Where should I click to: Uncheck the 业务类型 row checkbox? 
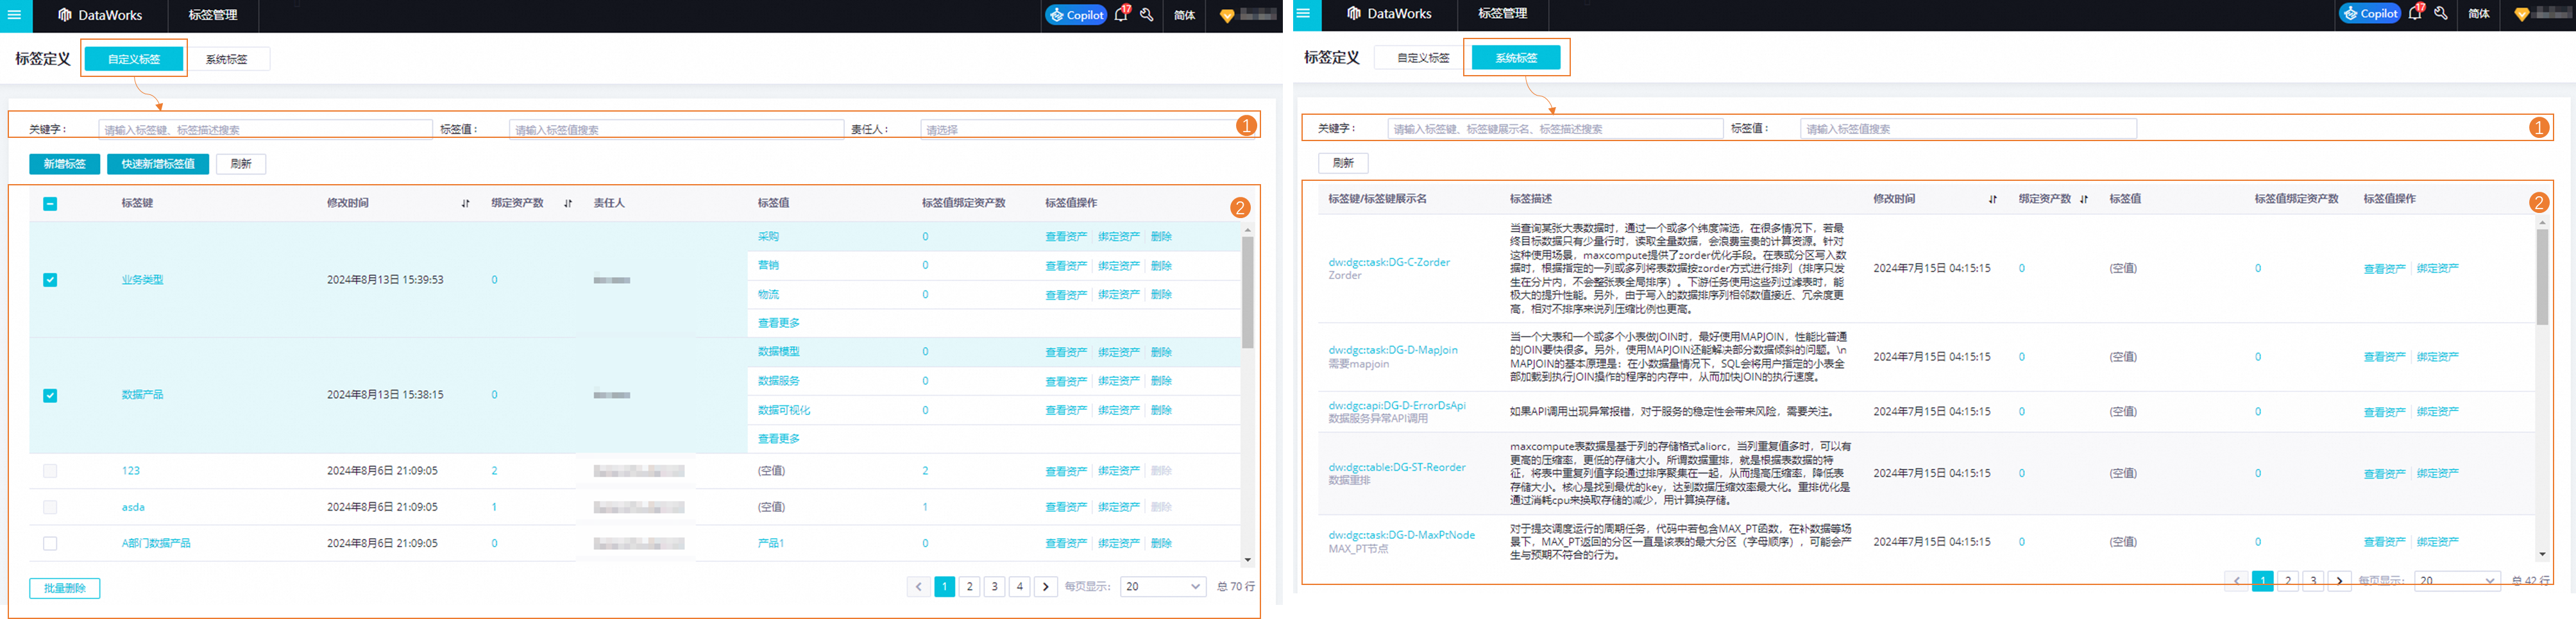50,280
